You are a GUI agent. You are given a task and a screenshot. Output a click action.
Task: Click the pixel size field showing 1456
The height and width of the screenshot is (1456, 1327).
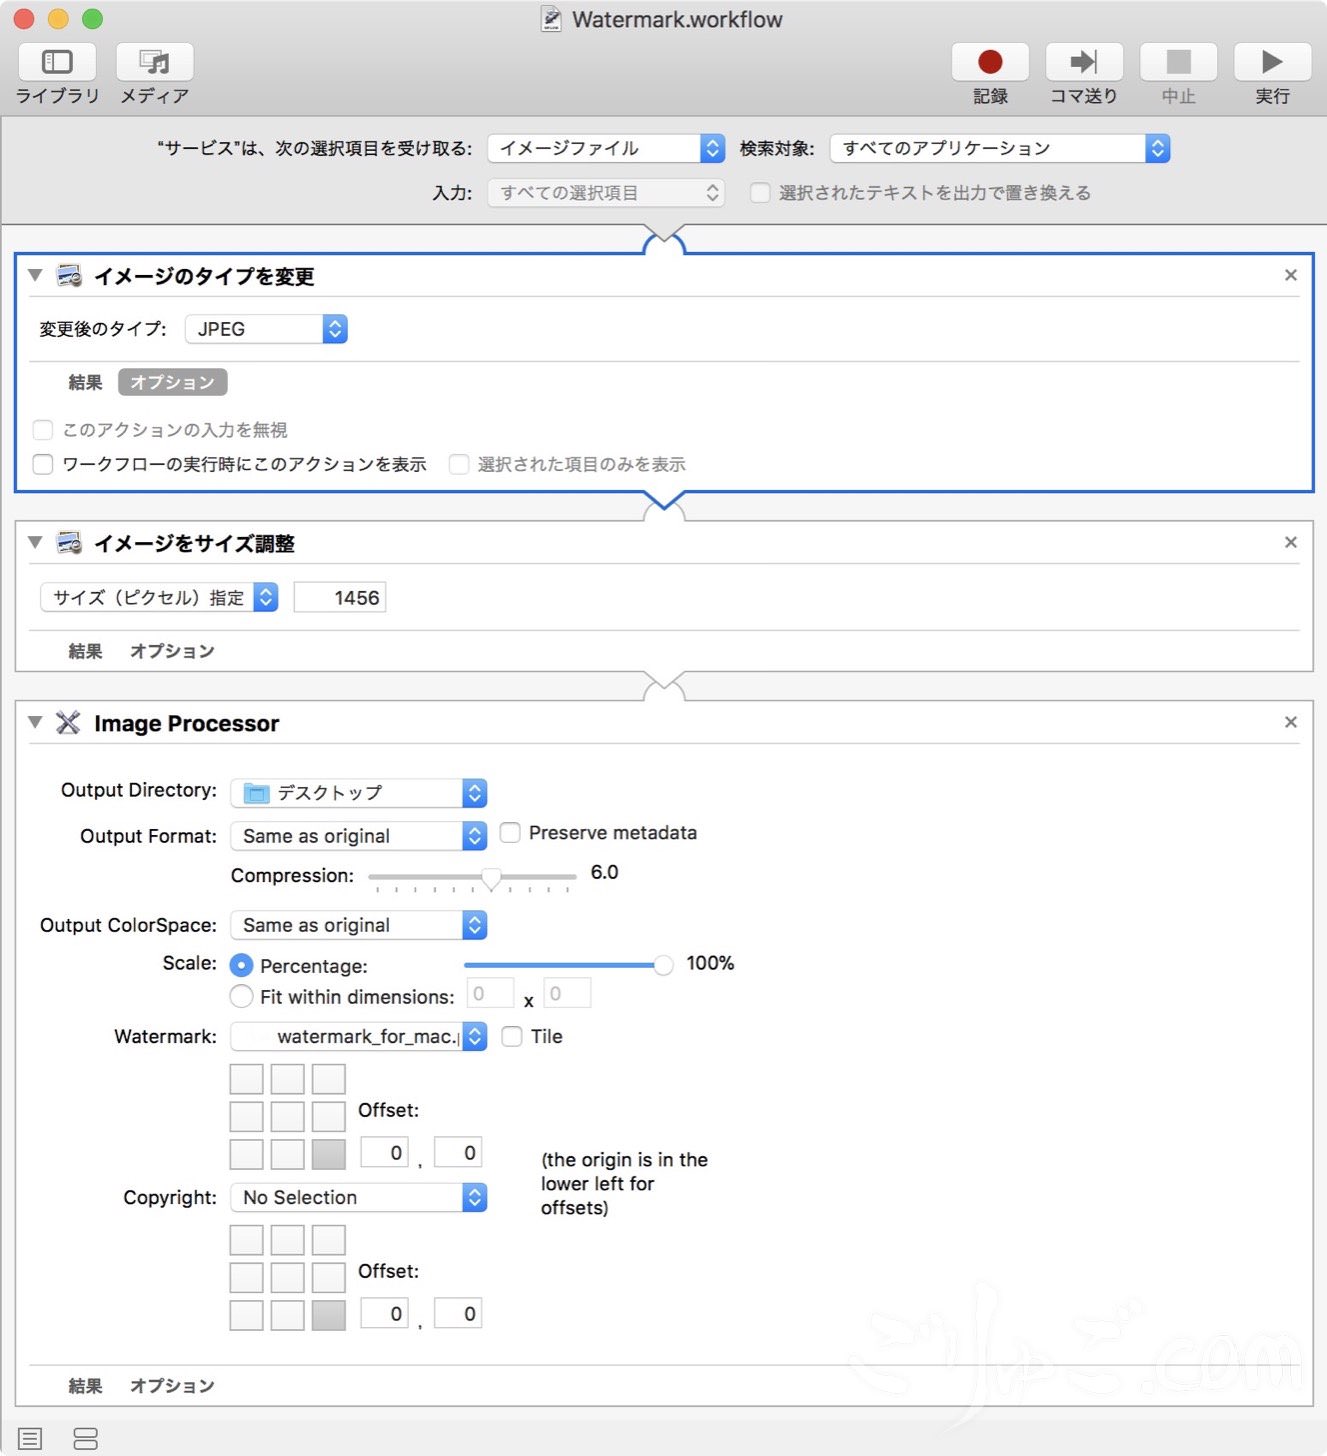tap(340, 598)
